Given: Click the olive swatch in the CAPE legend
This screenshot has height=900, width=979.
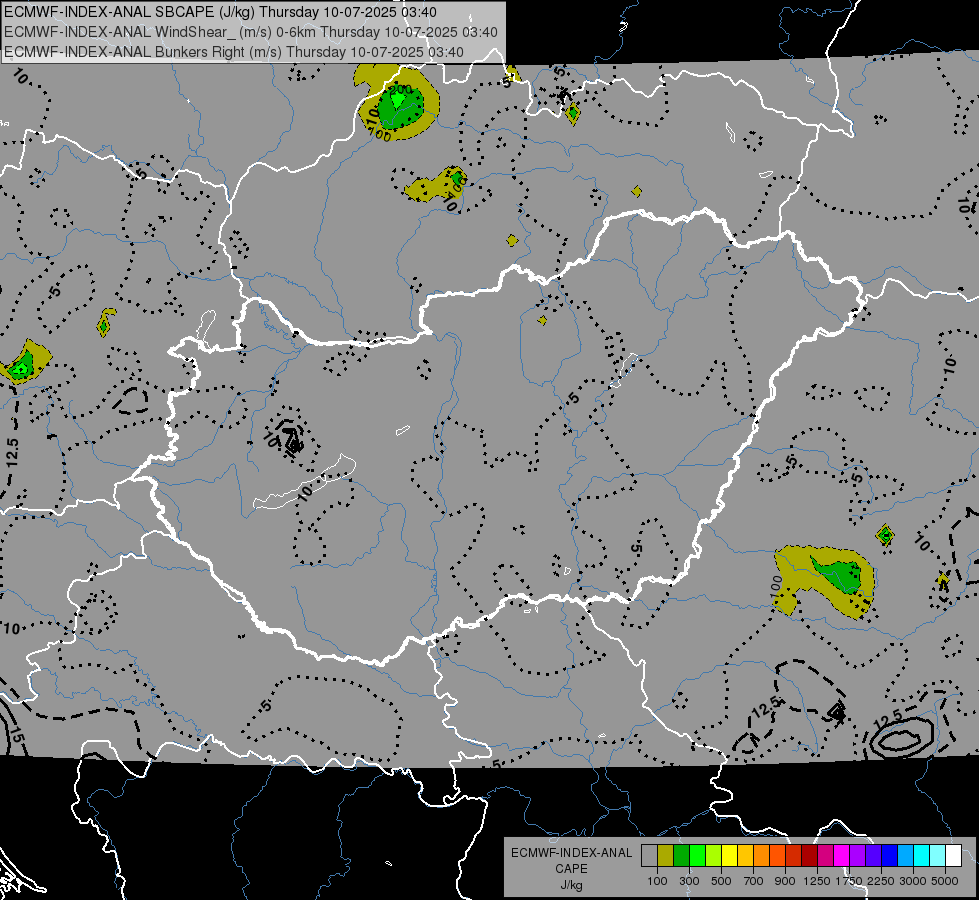Looking at the screenshot, I should [x=666, y=856].
